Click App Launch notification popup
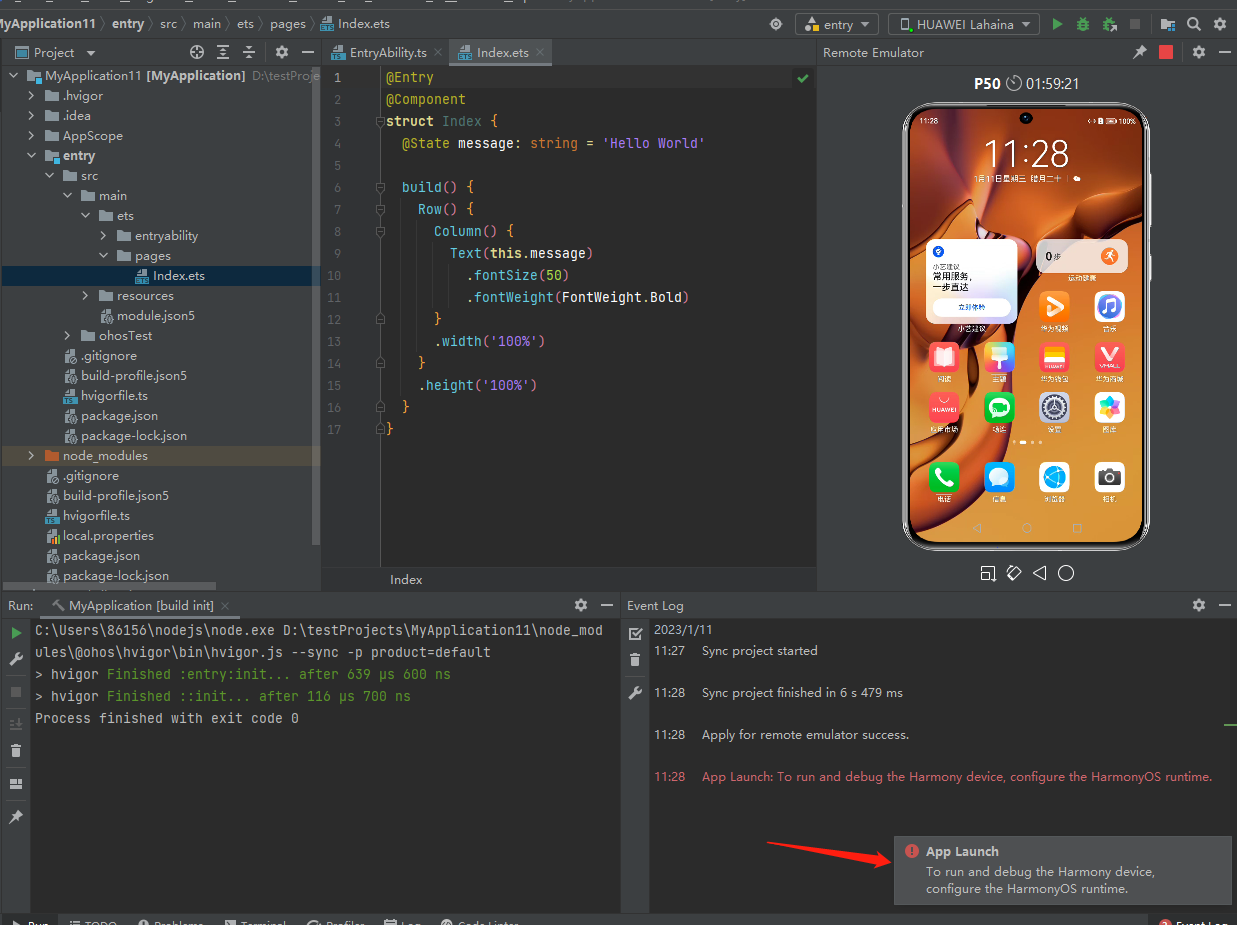The image size is (1237, 925). coord(1063,870)
